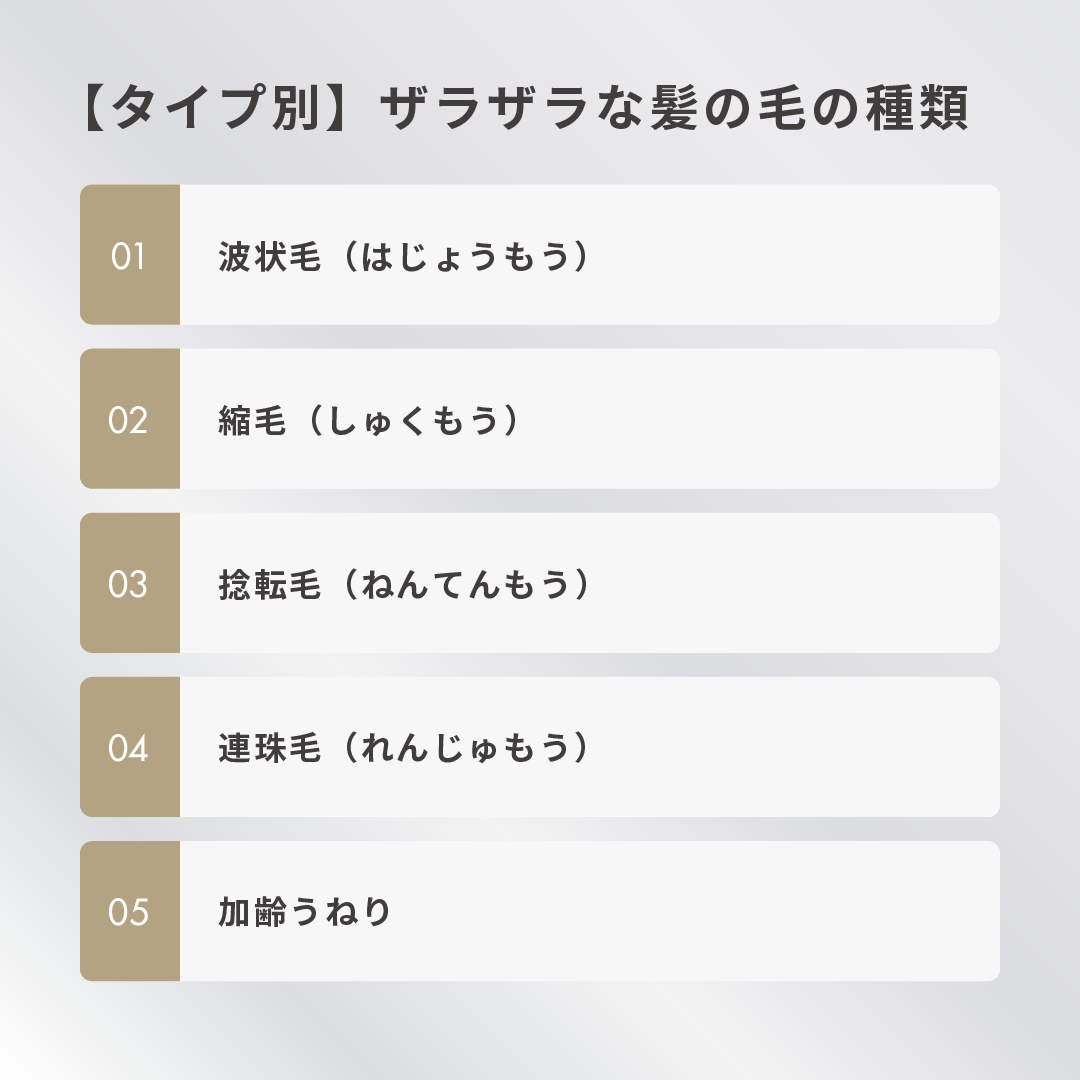
Task: Click the 05 number badge
Action: point(129,911)
